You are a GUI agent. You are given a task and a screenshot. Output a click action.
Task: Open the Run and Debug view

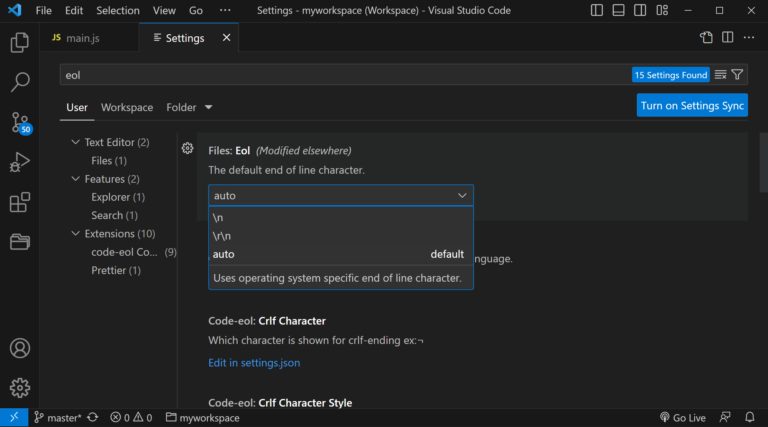tap(19, 162)
